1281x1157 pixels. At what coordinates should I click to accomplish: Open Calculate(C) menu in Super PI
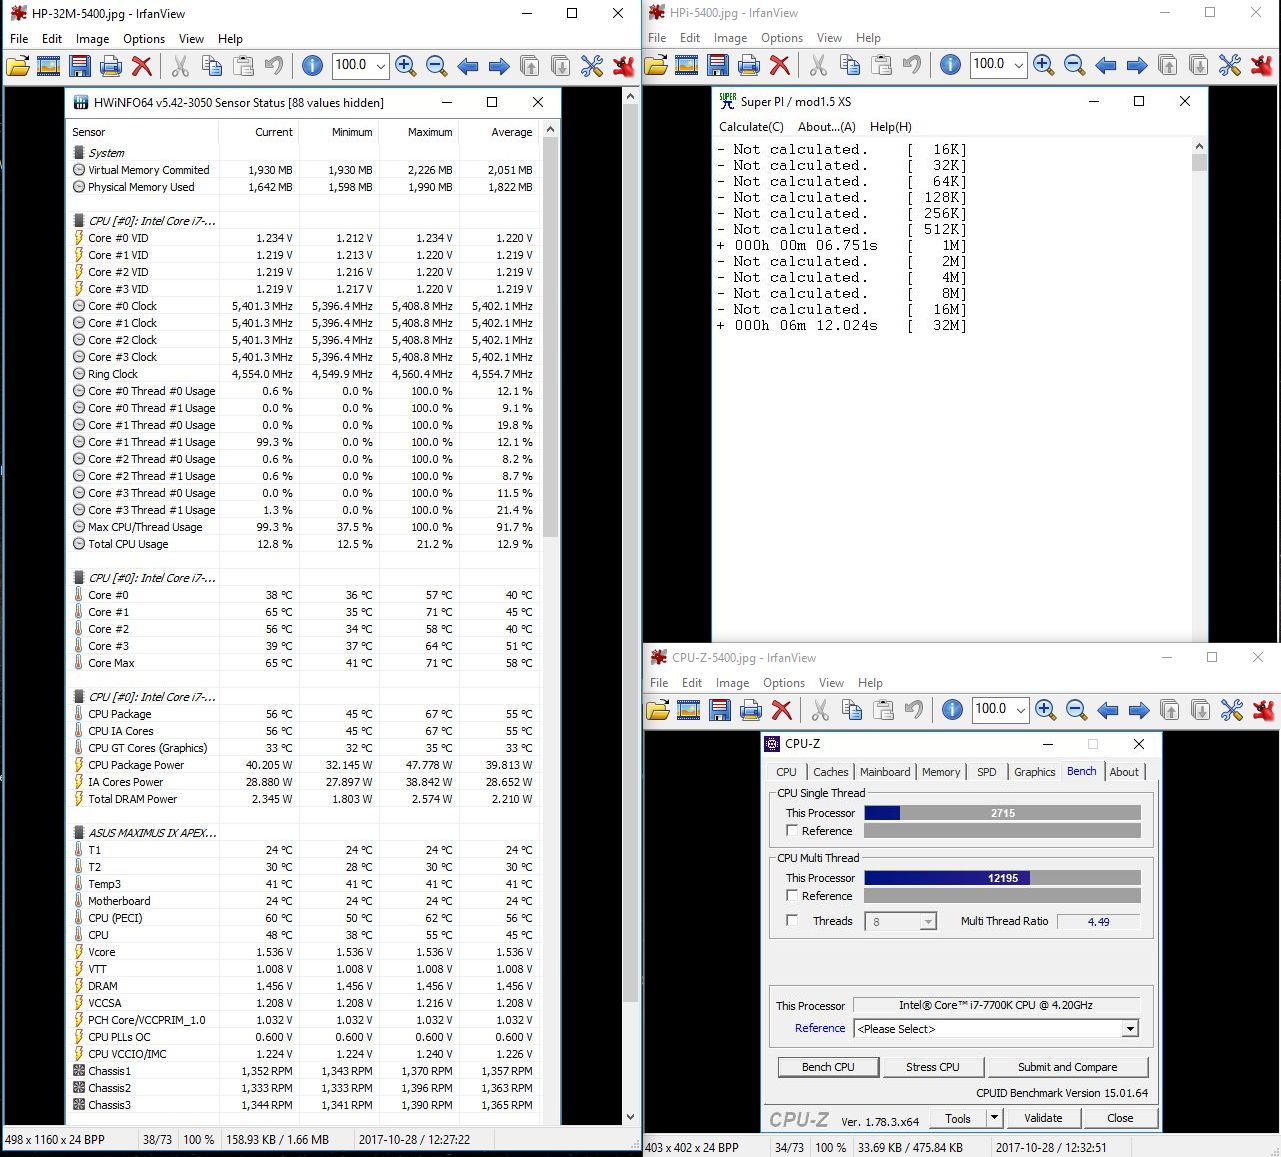tap(751, 127)
